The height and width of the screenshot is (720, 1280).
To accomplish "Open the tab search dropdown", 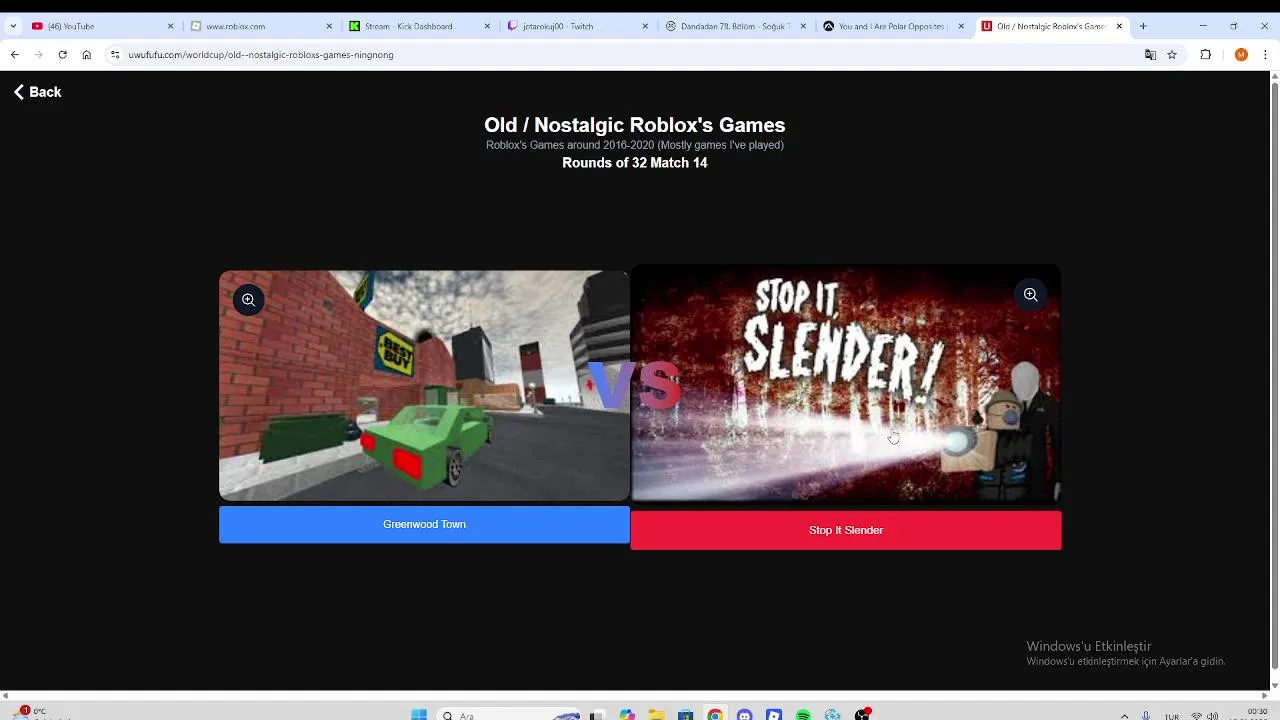I will (13, 26).
